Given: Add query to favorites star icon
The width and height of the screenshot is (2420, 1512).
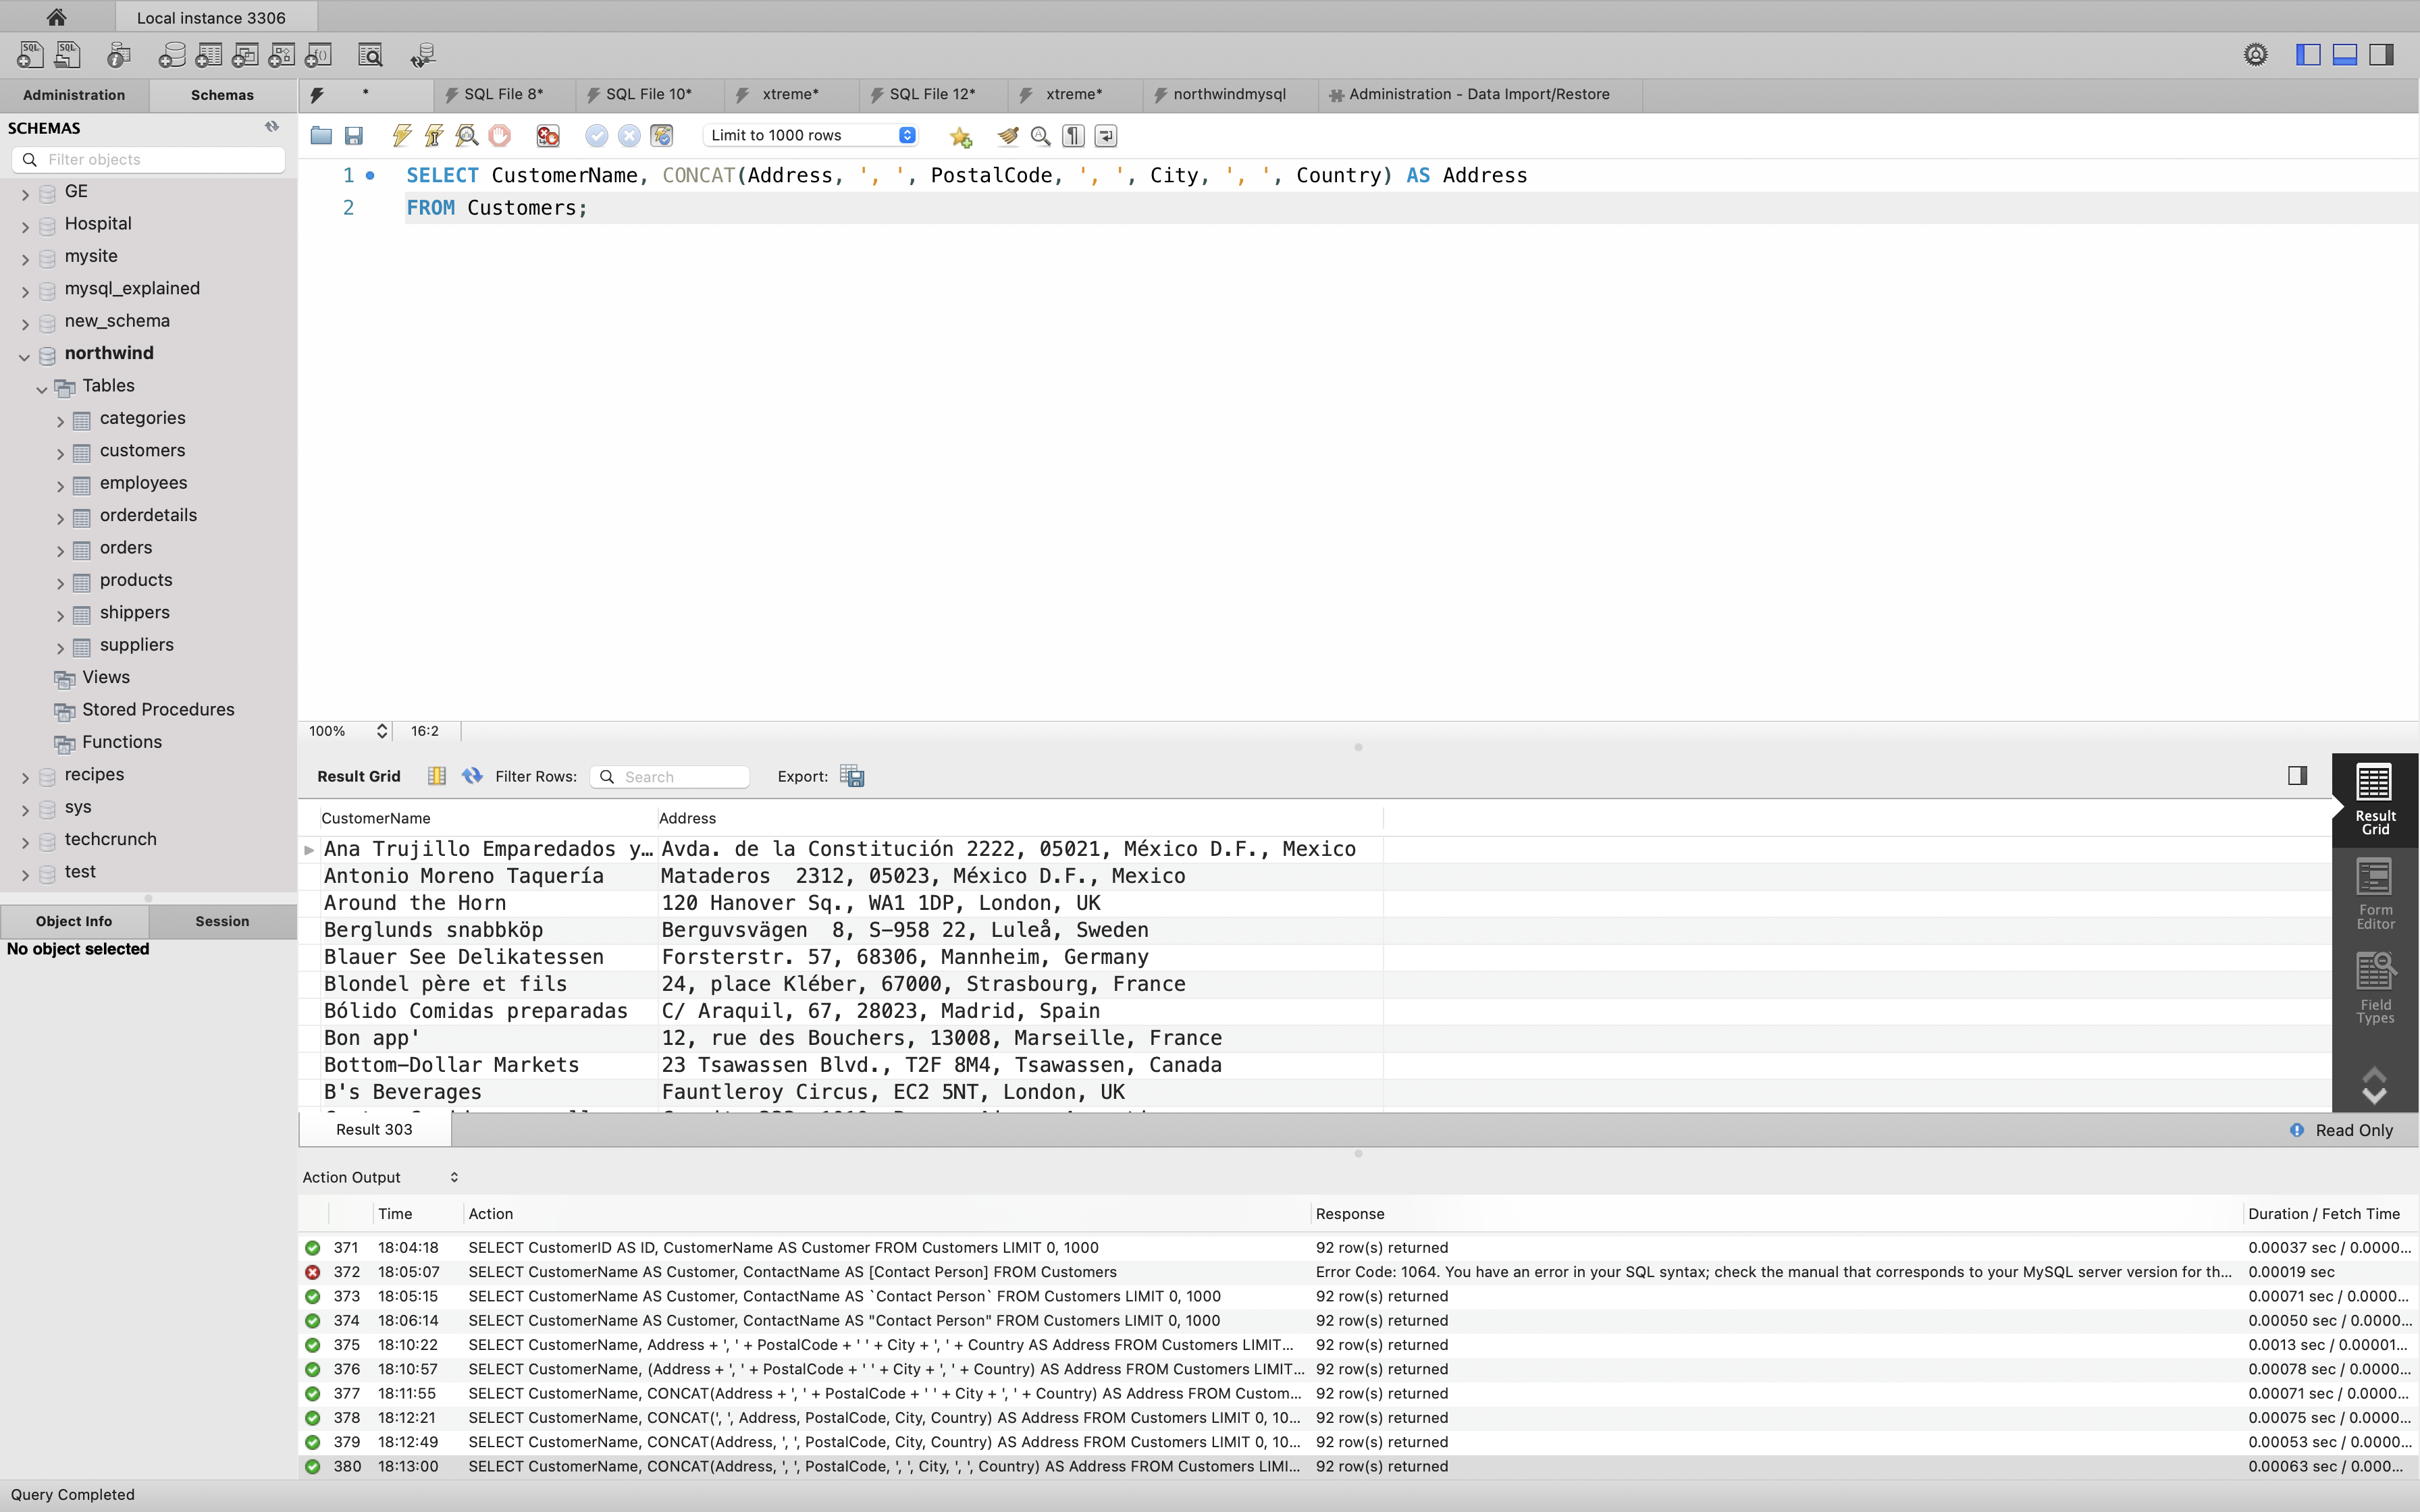Looking at the screenshot, I should (x=960, y=136).
